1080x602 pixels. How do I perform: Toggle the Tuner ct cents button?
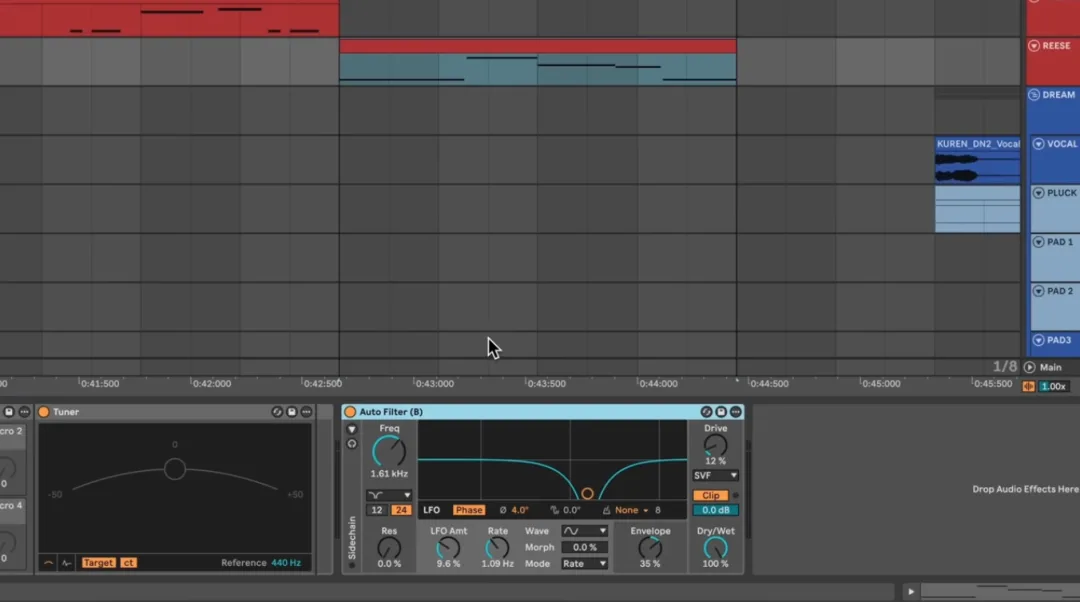128,563
